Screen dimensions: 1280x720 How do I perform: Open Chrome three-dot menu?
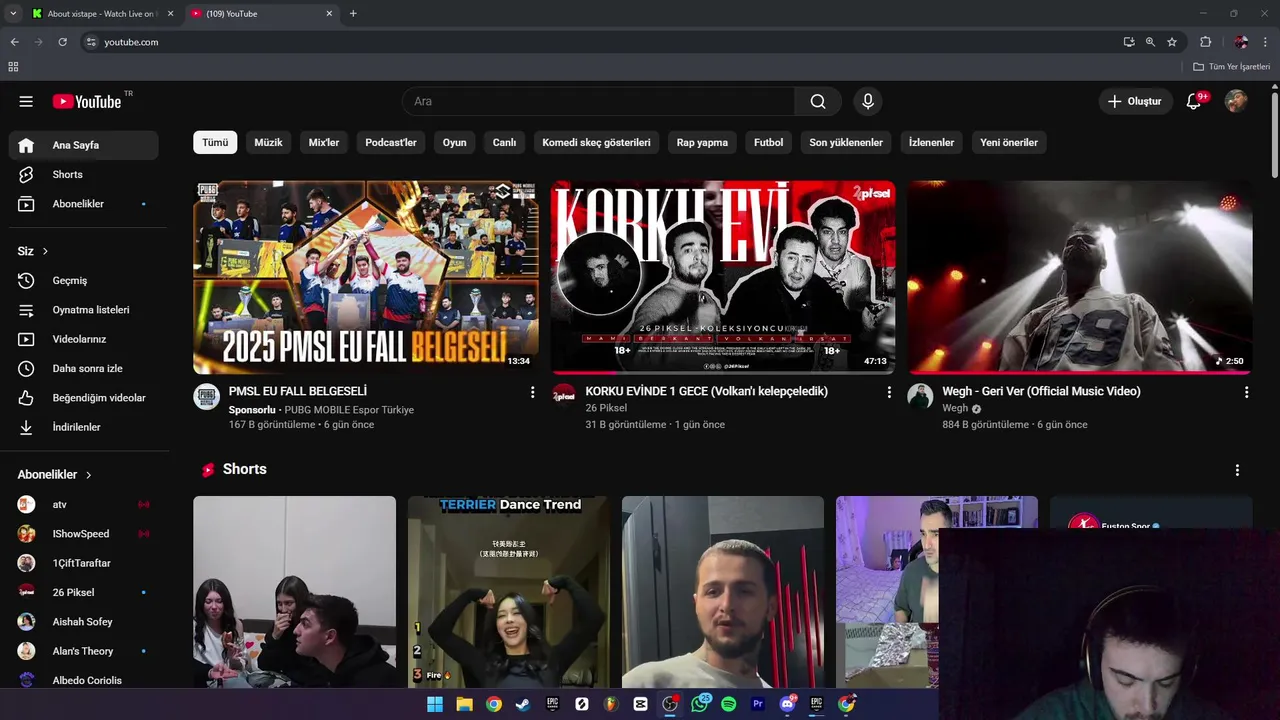(x=1266, y=42)
